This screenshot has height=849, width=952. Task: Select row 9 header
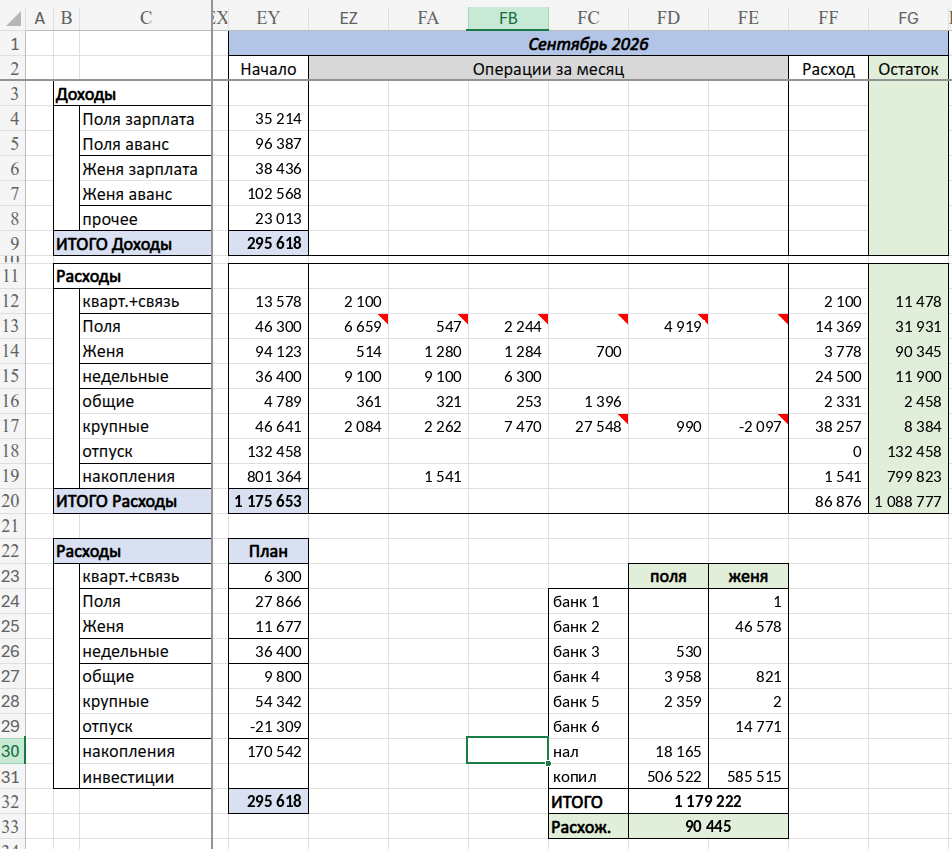[12, 244]
